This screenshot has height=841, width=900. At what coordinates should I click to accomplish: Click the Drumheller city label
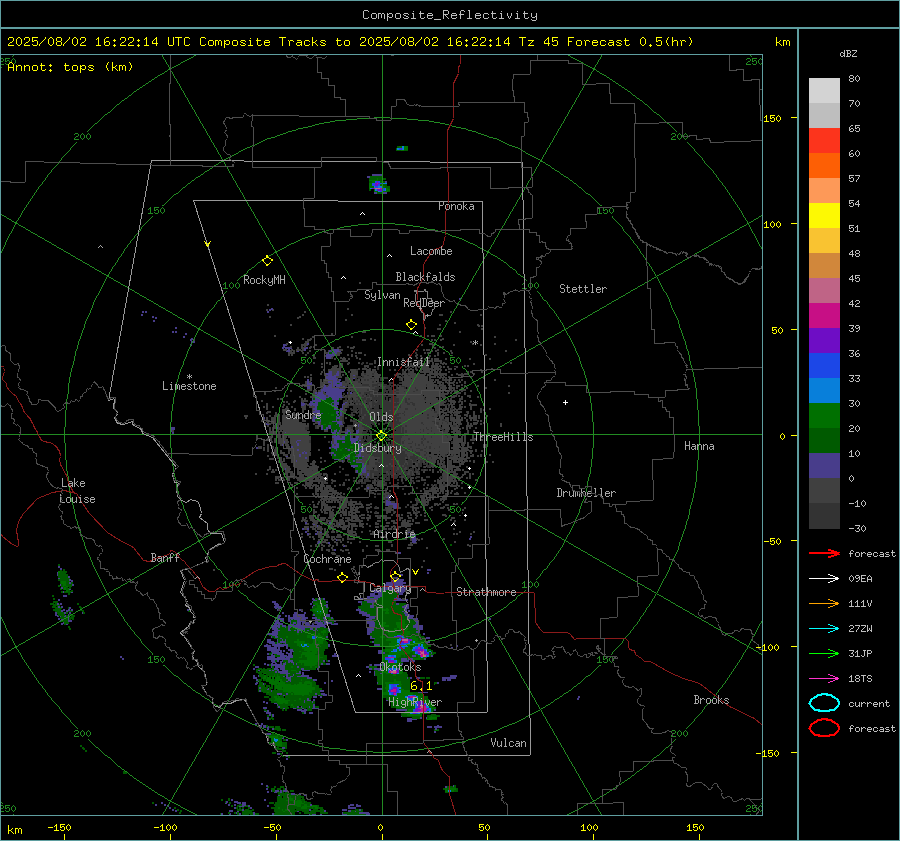point(586,493)
